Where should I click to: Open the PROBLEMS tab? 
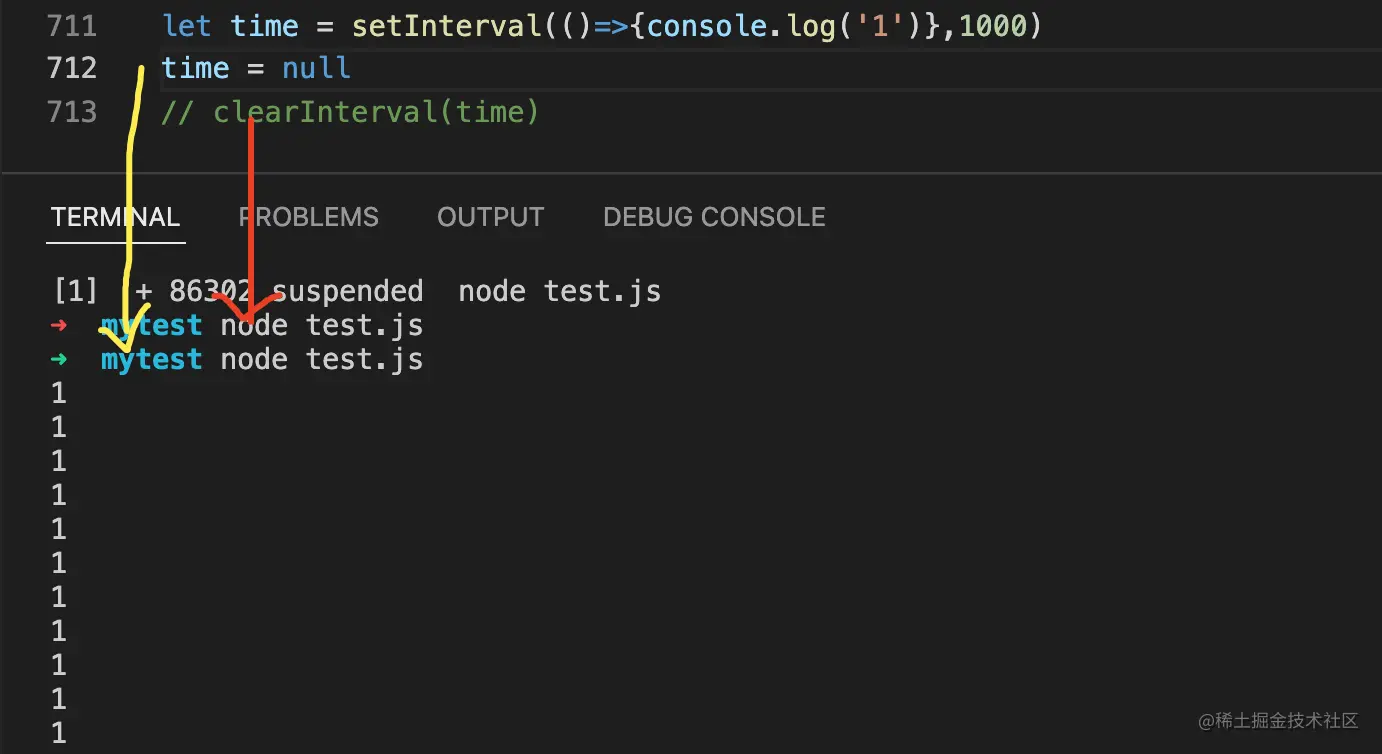tap(309, 217)
